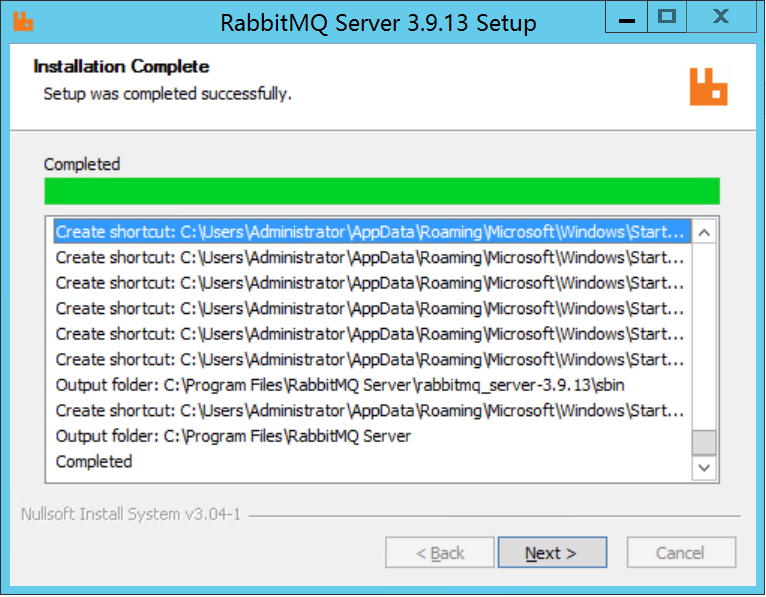This screenshot has width=766, height=597.
Task: Click 'Setup was completed successfully.' text
Action: click(x=168, y=93)
